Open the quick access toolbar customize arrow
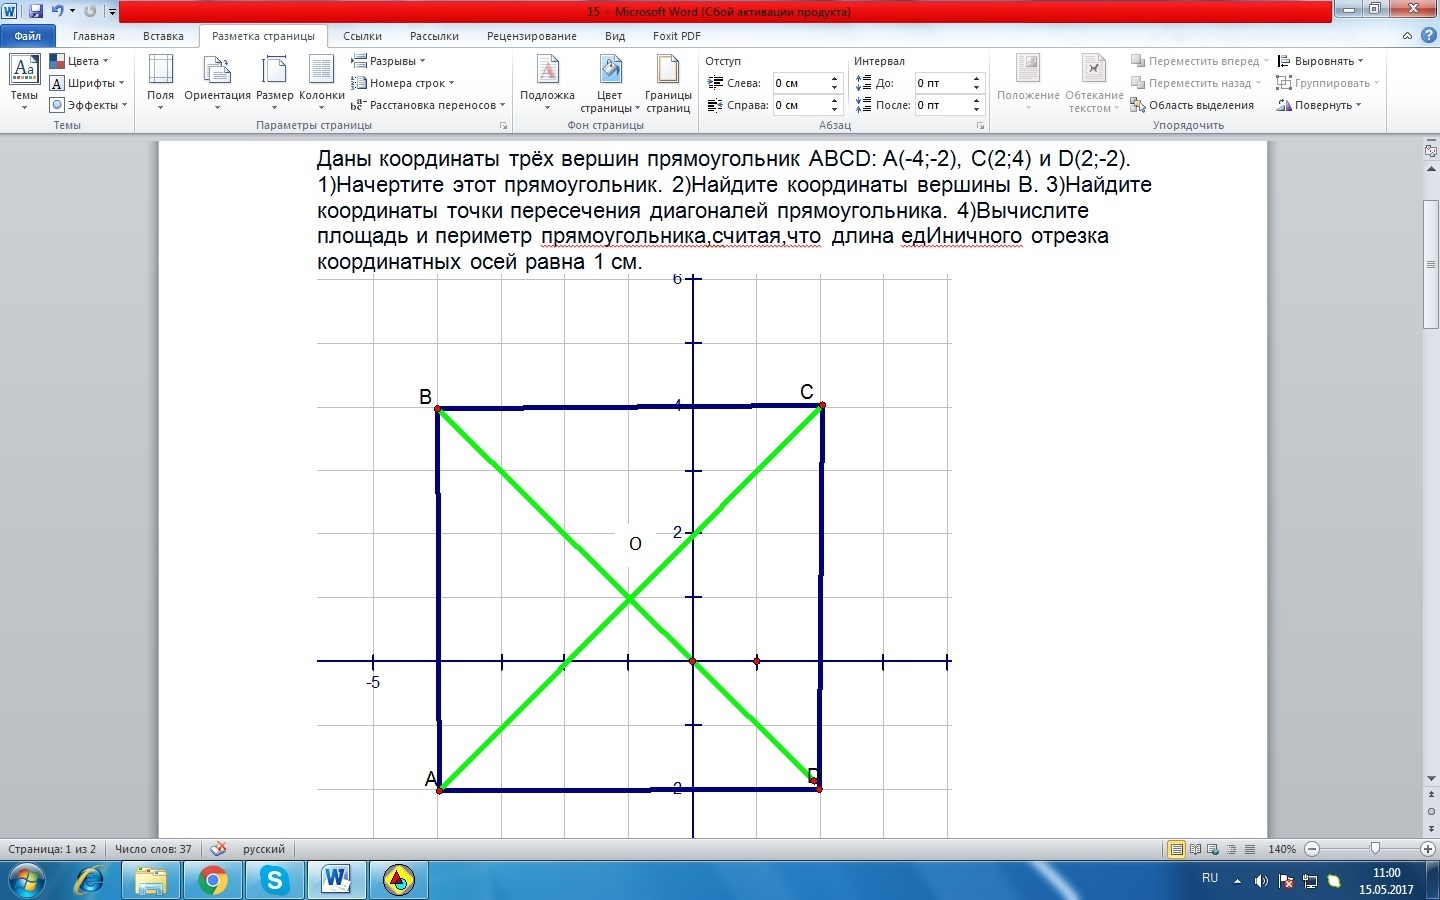This screenshot has width=1440, height=900. (x=111, y=12)
